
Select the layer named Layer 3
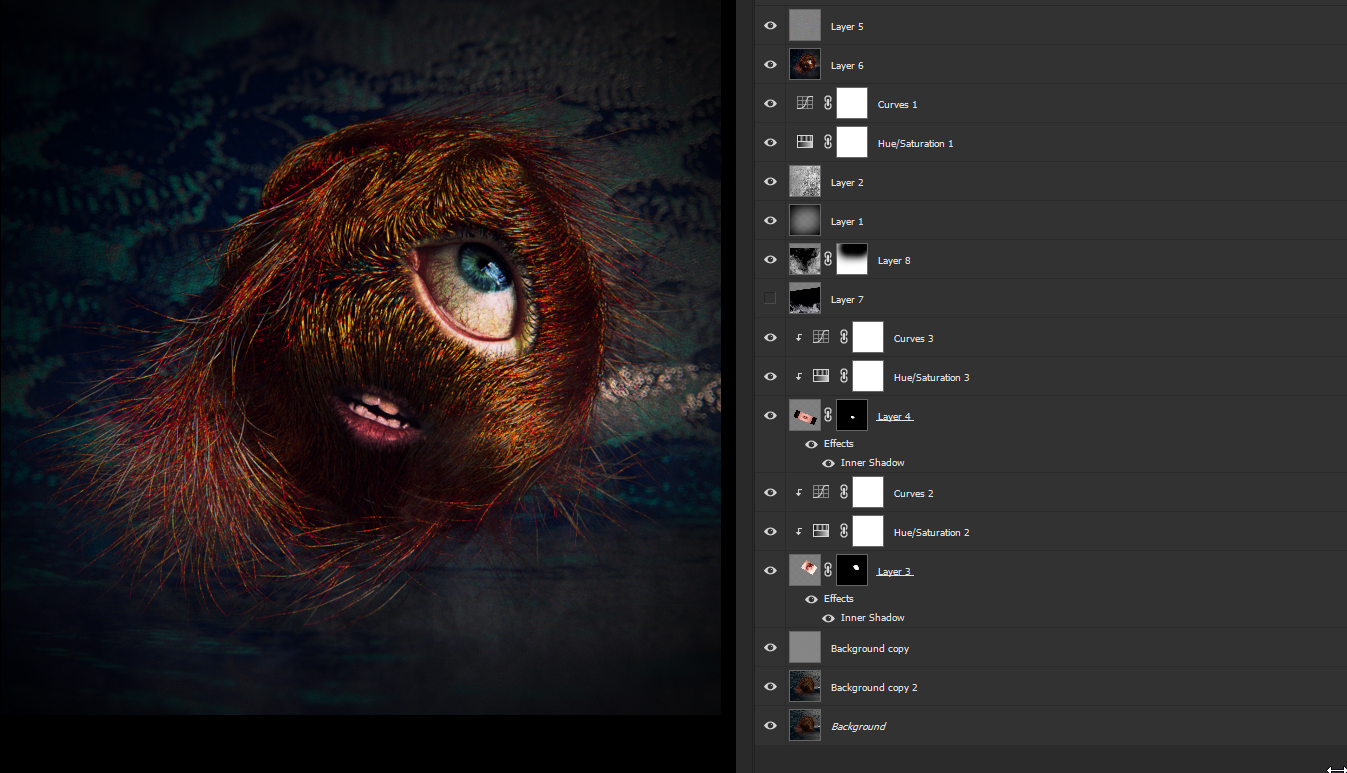894,571
